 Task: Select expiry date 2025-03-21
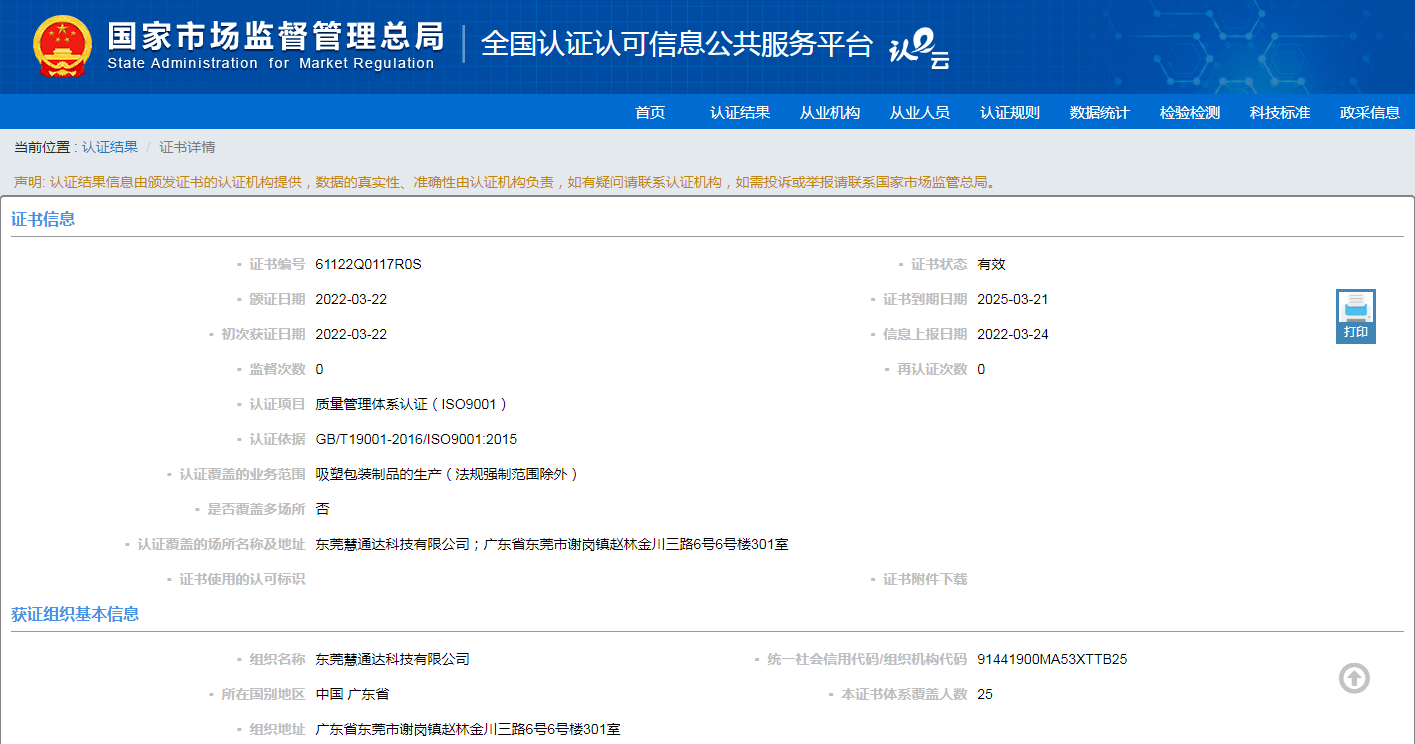1013,299
